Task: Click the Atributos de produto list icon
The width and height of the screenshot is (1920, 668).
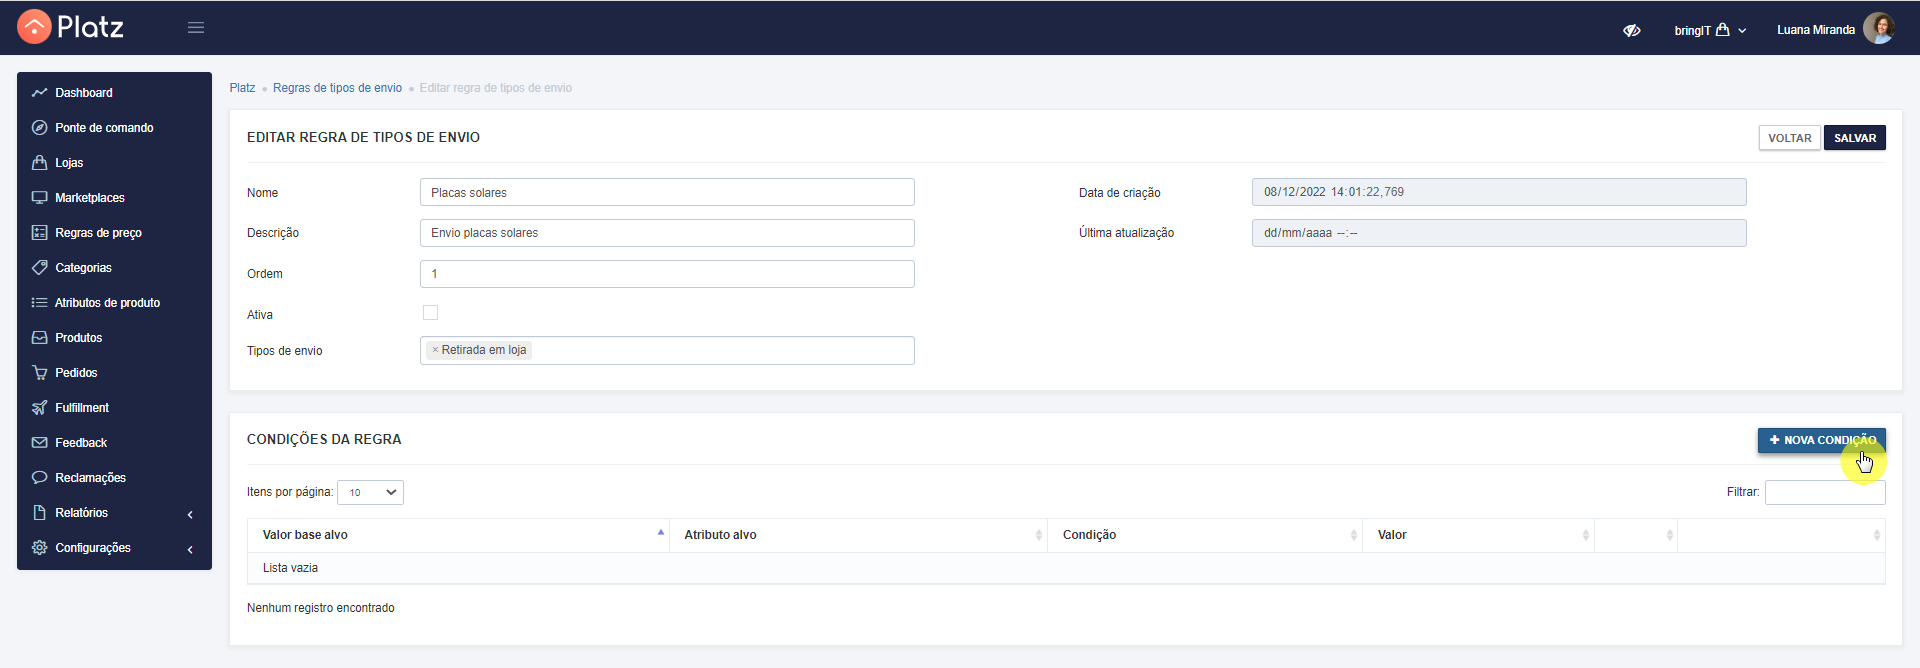Action: (x=40, y=303)
